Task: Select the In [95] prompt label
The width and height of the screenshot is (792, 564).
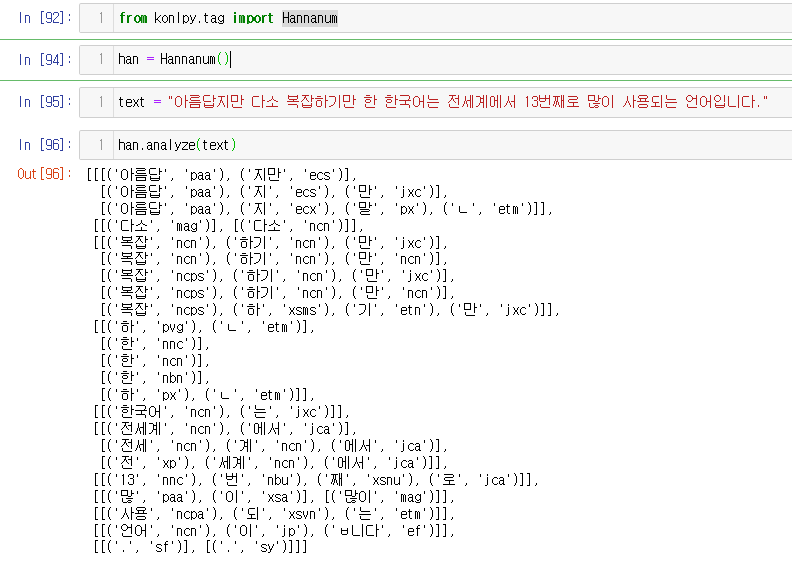Action: pos(44,102)
